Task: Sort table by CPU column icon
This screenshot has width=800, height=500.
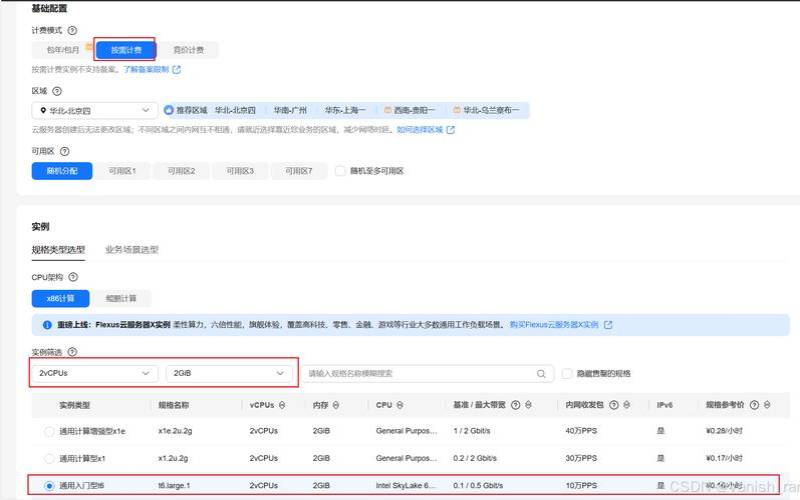Action: click(399, 405)
